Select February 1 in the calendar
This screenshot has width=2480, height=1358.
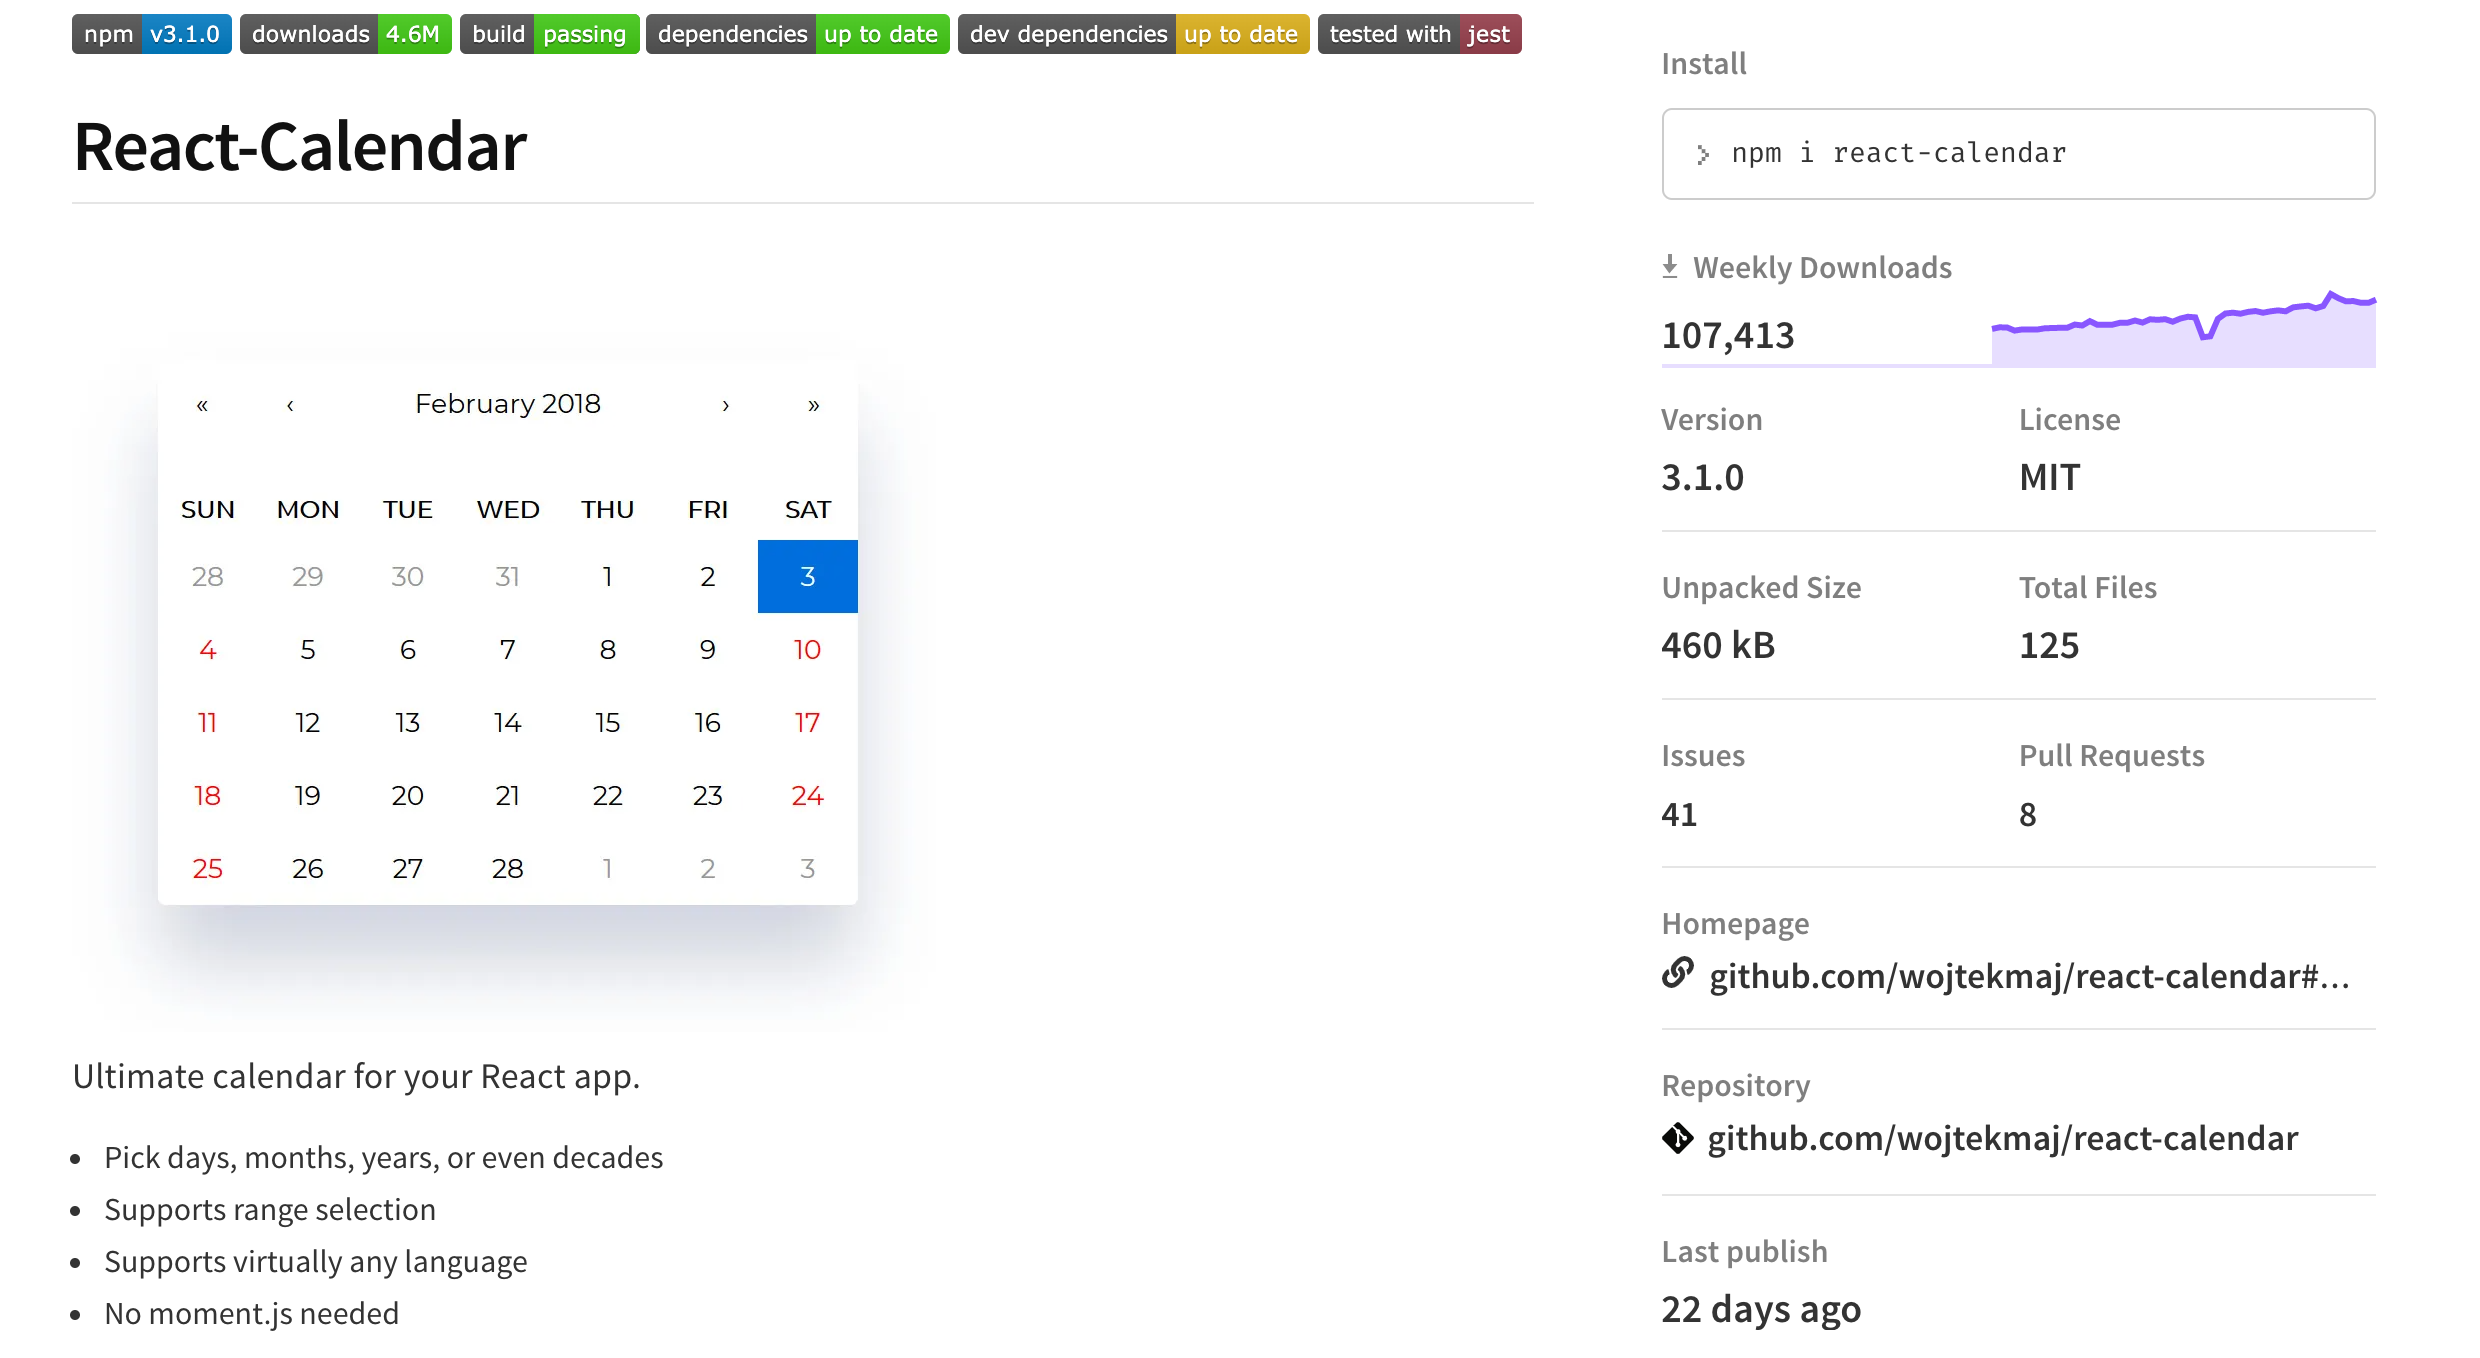[x=608, y=576]
